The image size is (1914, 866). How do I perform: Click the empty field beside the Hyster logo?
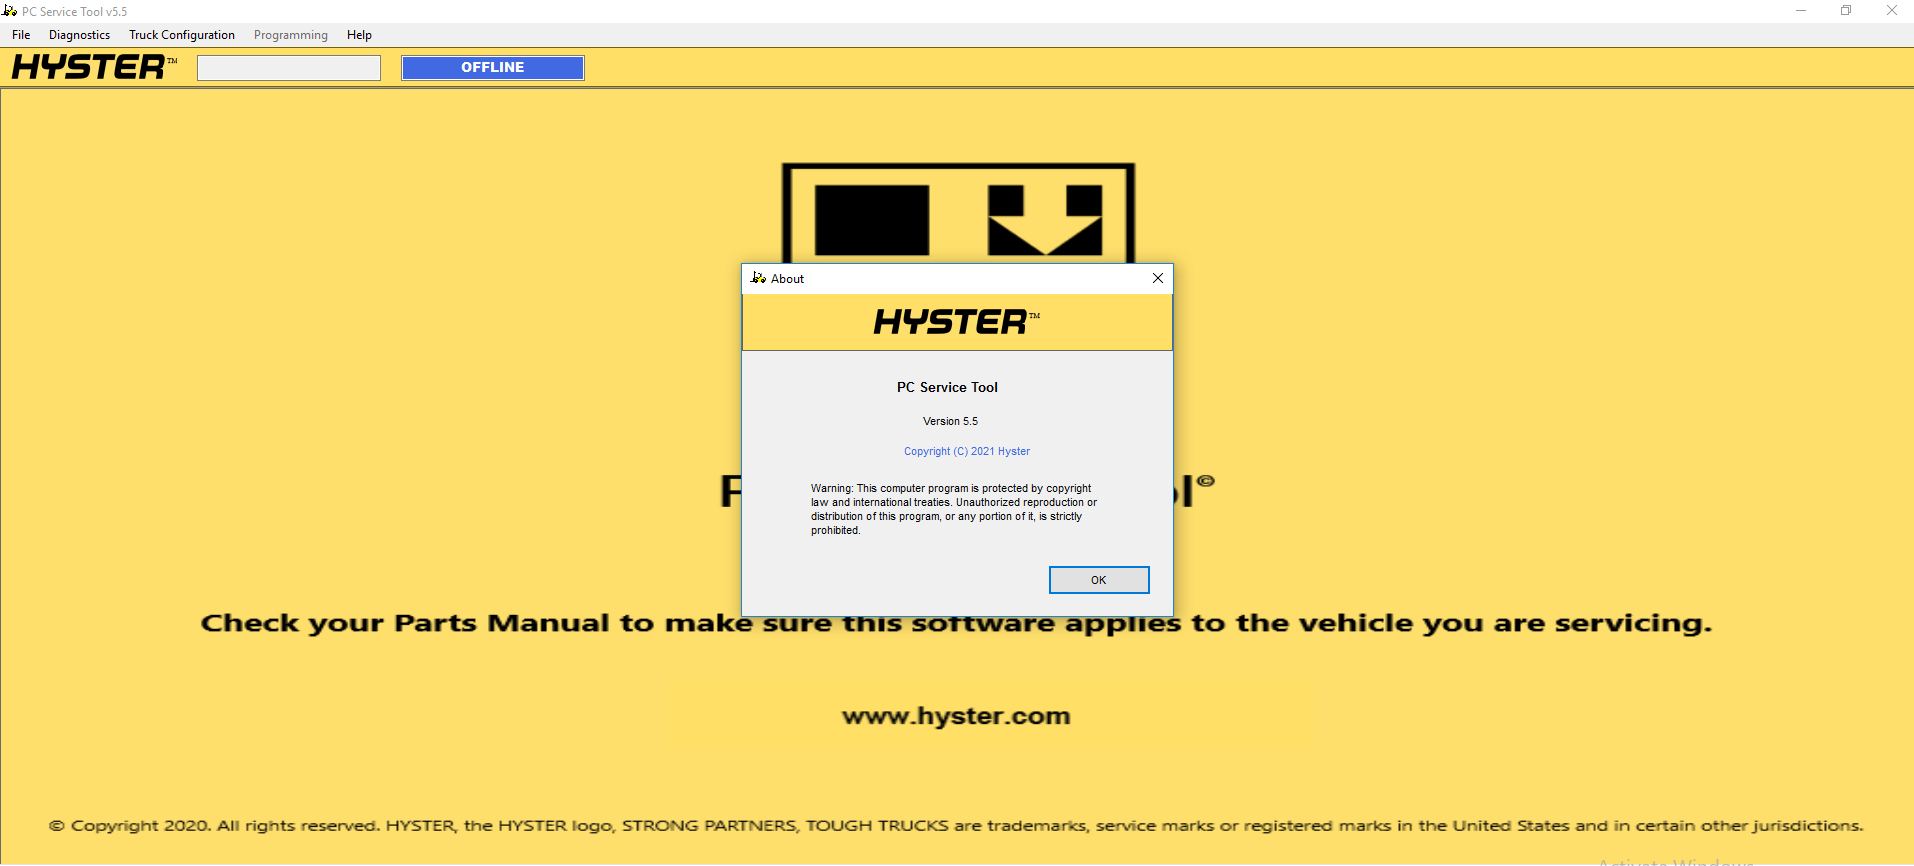coord(289,67)
